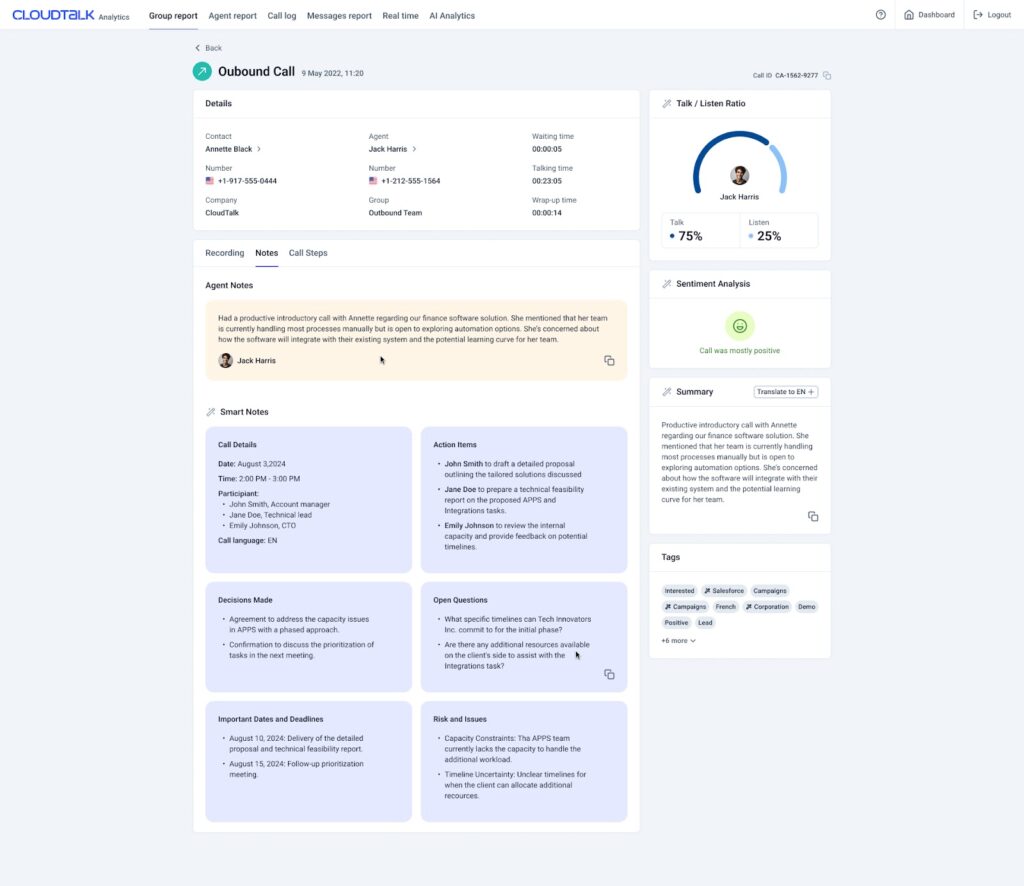Viewport: 1024px width, 886px height.
Task: Copy the agent notes text
Action: tap(609, 361)
